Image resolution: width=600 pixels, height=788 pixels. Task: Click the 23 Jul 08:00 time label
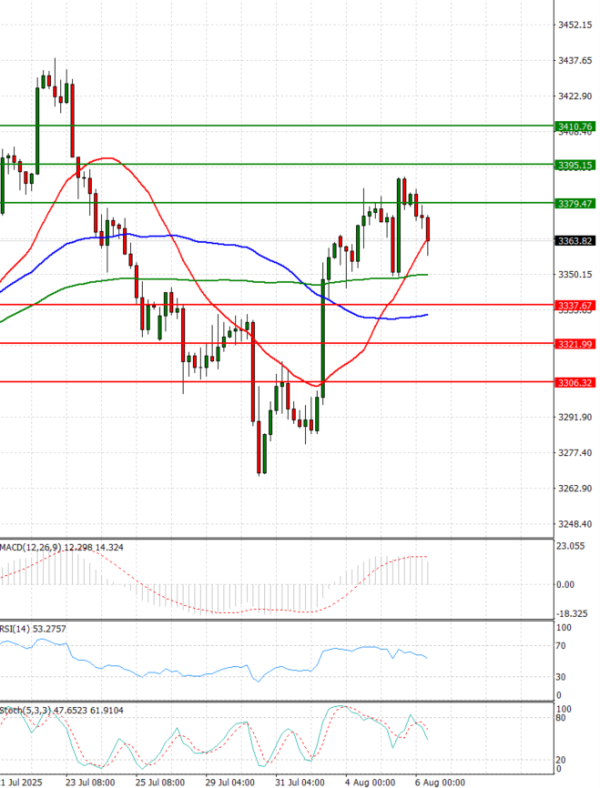pyautogui.click(x=90, y=782)
